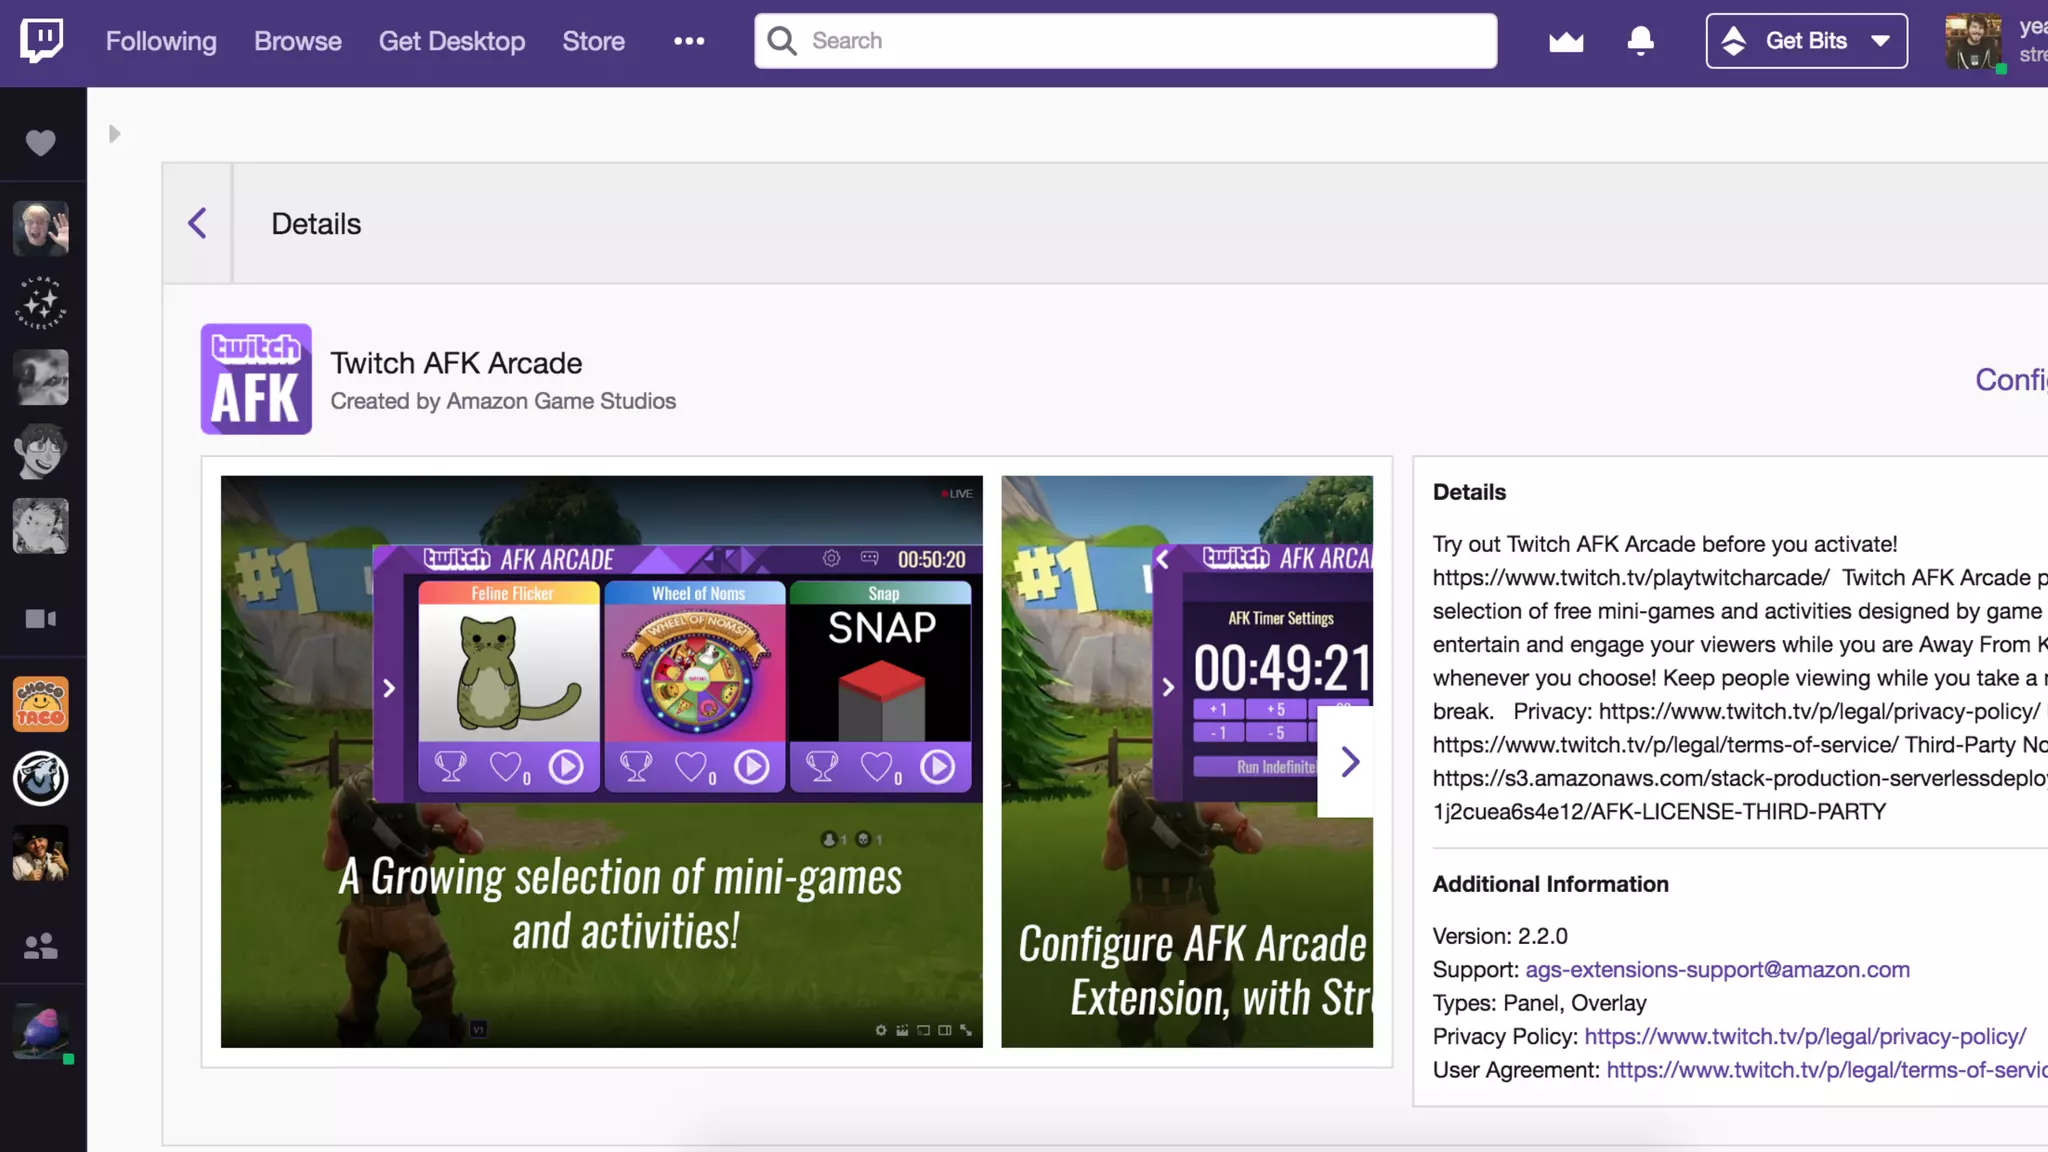This screenshot has width=2048, height=1152.
Task: Open the three-dots more menu
Action: coord(689,41)
